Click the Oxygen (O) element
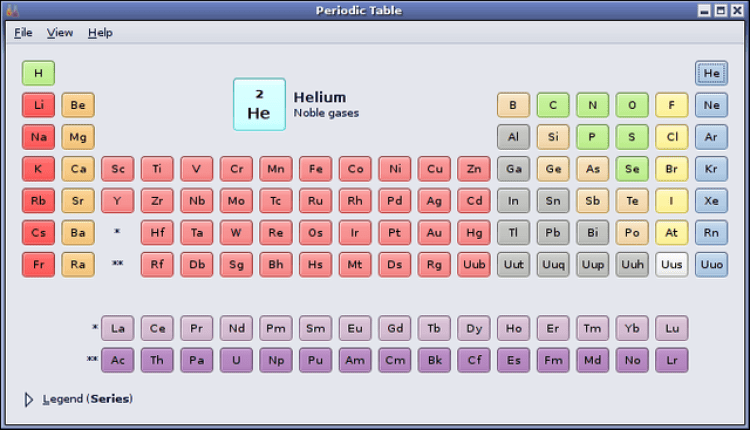The height and width of the screenshot is (430, 750). coord(632,105)
